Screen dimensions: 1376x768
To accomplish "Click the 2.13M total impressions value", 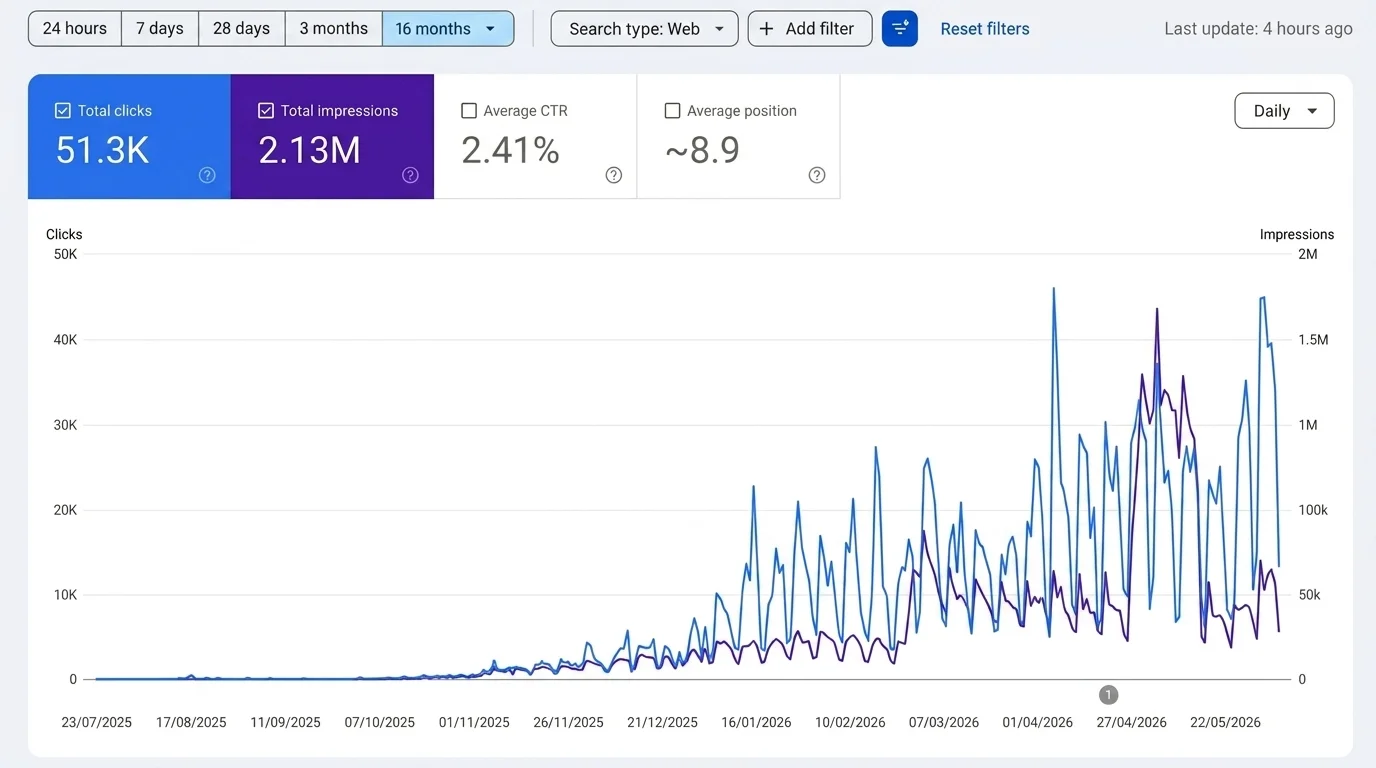I will 310,150.
